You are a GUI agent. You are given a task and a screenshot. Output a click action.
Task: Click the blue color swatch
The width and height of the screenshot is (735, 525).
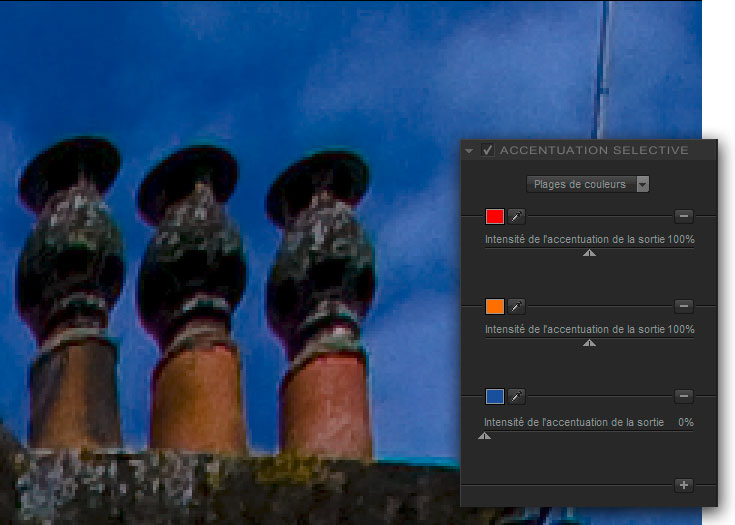point(495,396)
